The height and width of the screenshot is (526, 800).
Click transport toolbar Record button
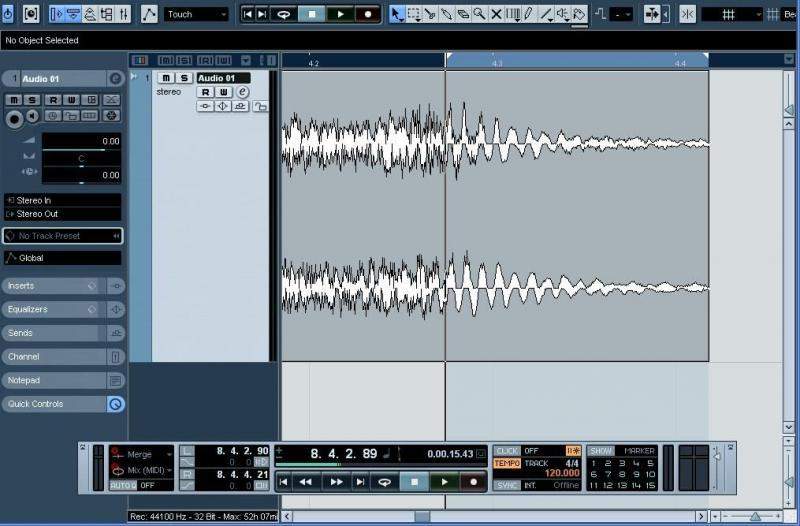368,14
